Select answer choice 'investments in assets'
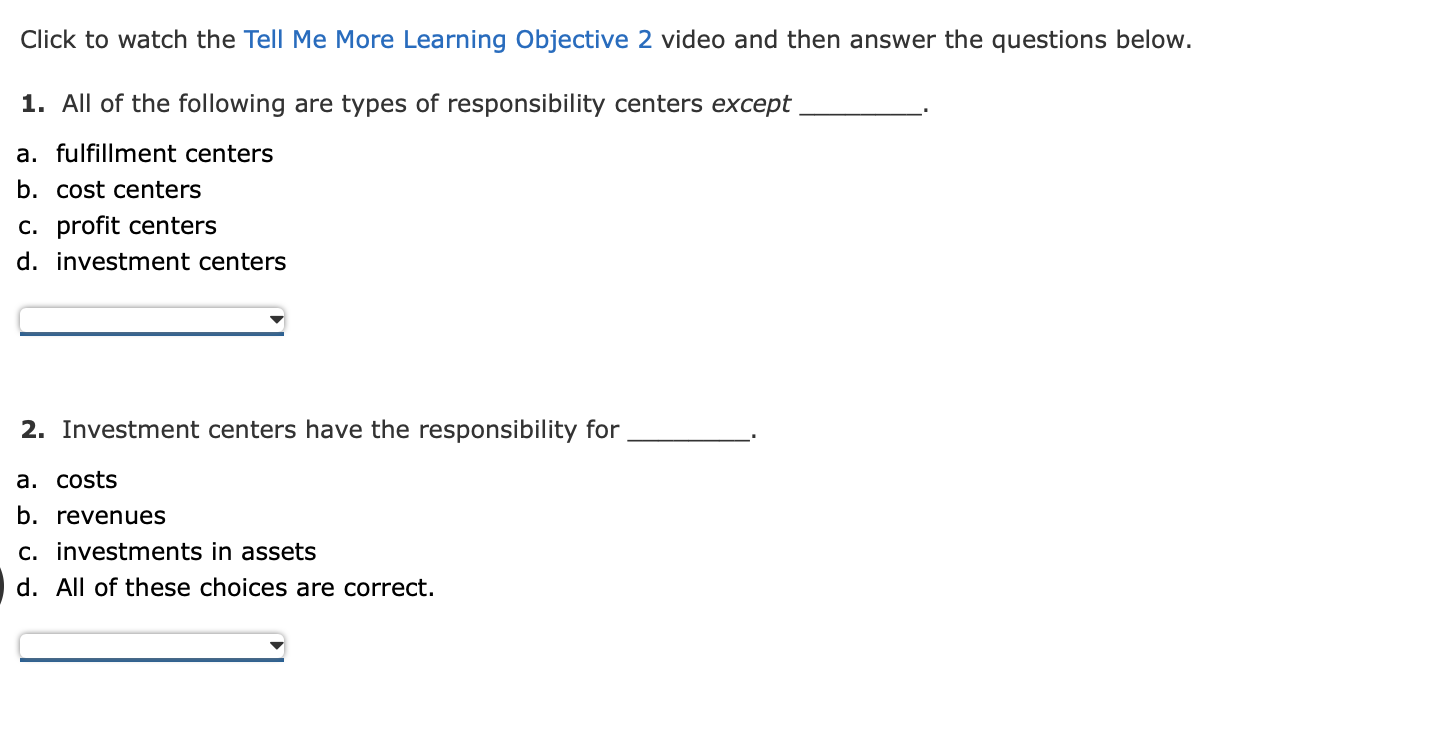Image resolution: width=1456 pixels, height=738 pixels. (x=186, y=551)
